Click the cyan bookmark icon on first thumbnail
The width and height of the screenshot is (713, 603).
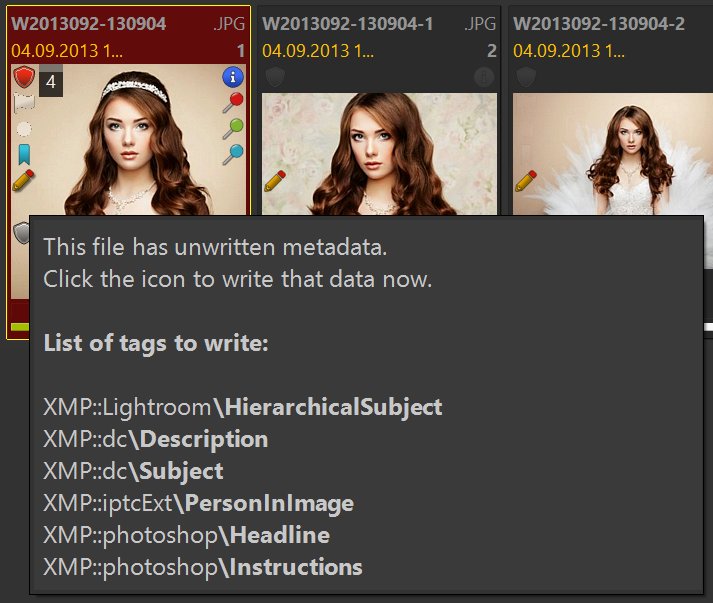pyautogui.click(x=24, y=155)
